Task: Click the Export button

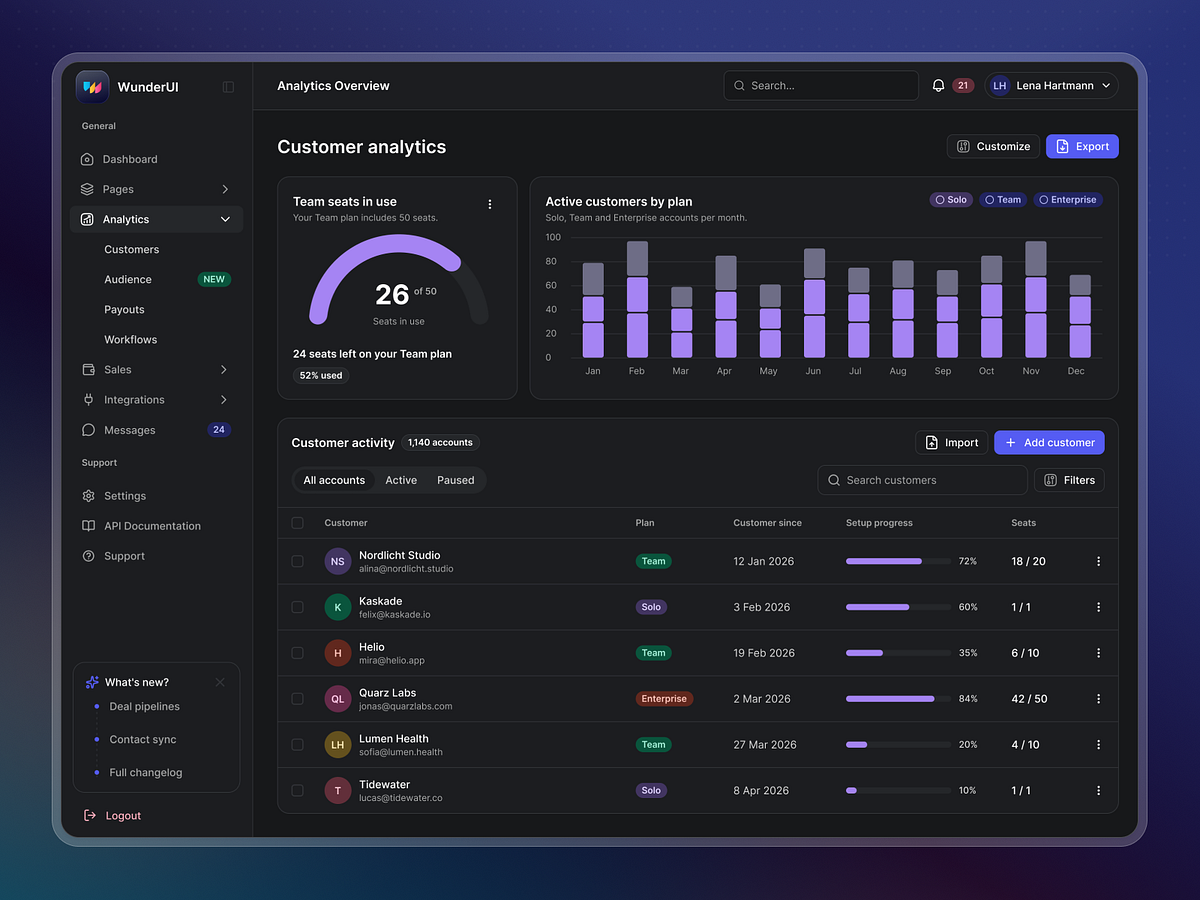Action: pyautogui.click(x=1082, y=146)
